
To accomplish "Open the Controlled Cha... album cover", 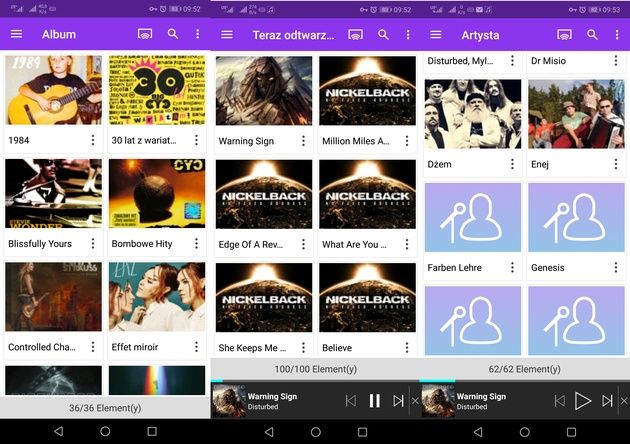I will pyautogui.click(x=53, y=297).
